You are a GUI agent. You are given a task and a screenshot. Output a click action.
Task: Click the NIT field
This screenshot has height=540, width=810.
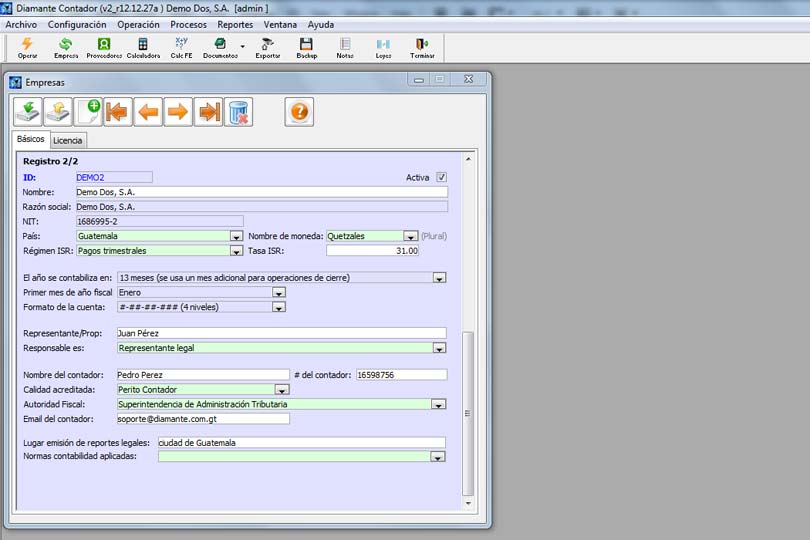[x=160, y=222]
